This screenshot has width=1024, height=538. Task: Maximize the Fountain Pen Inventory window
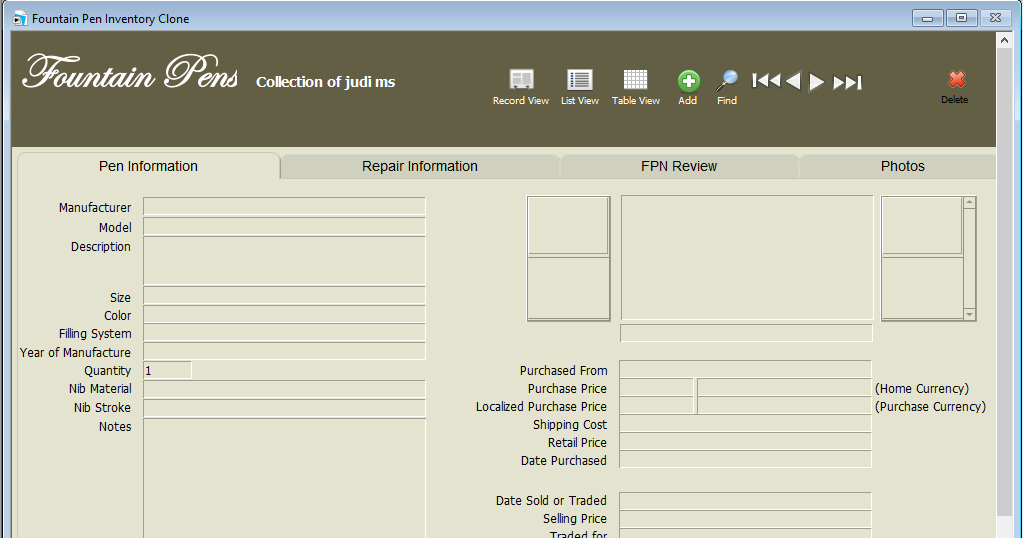pyautogui.click(x=961, y=18)
